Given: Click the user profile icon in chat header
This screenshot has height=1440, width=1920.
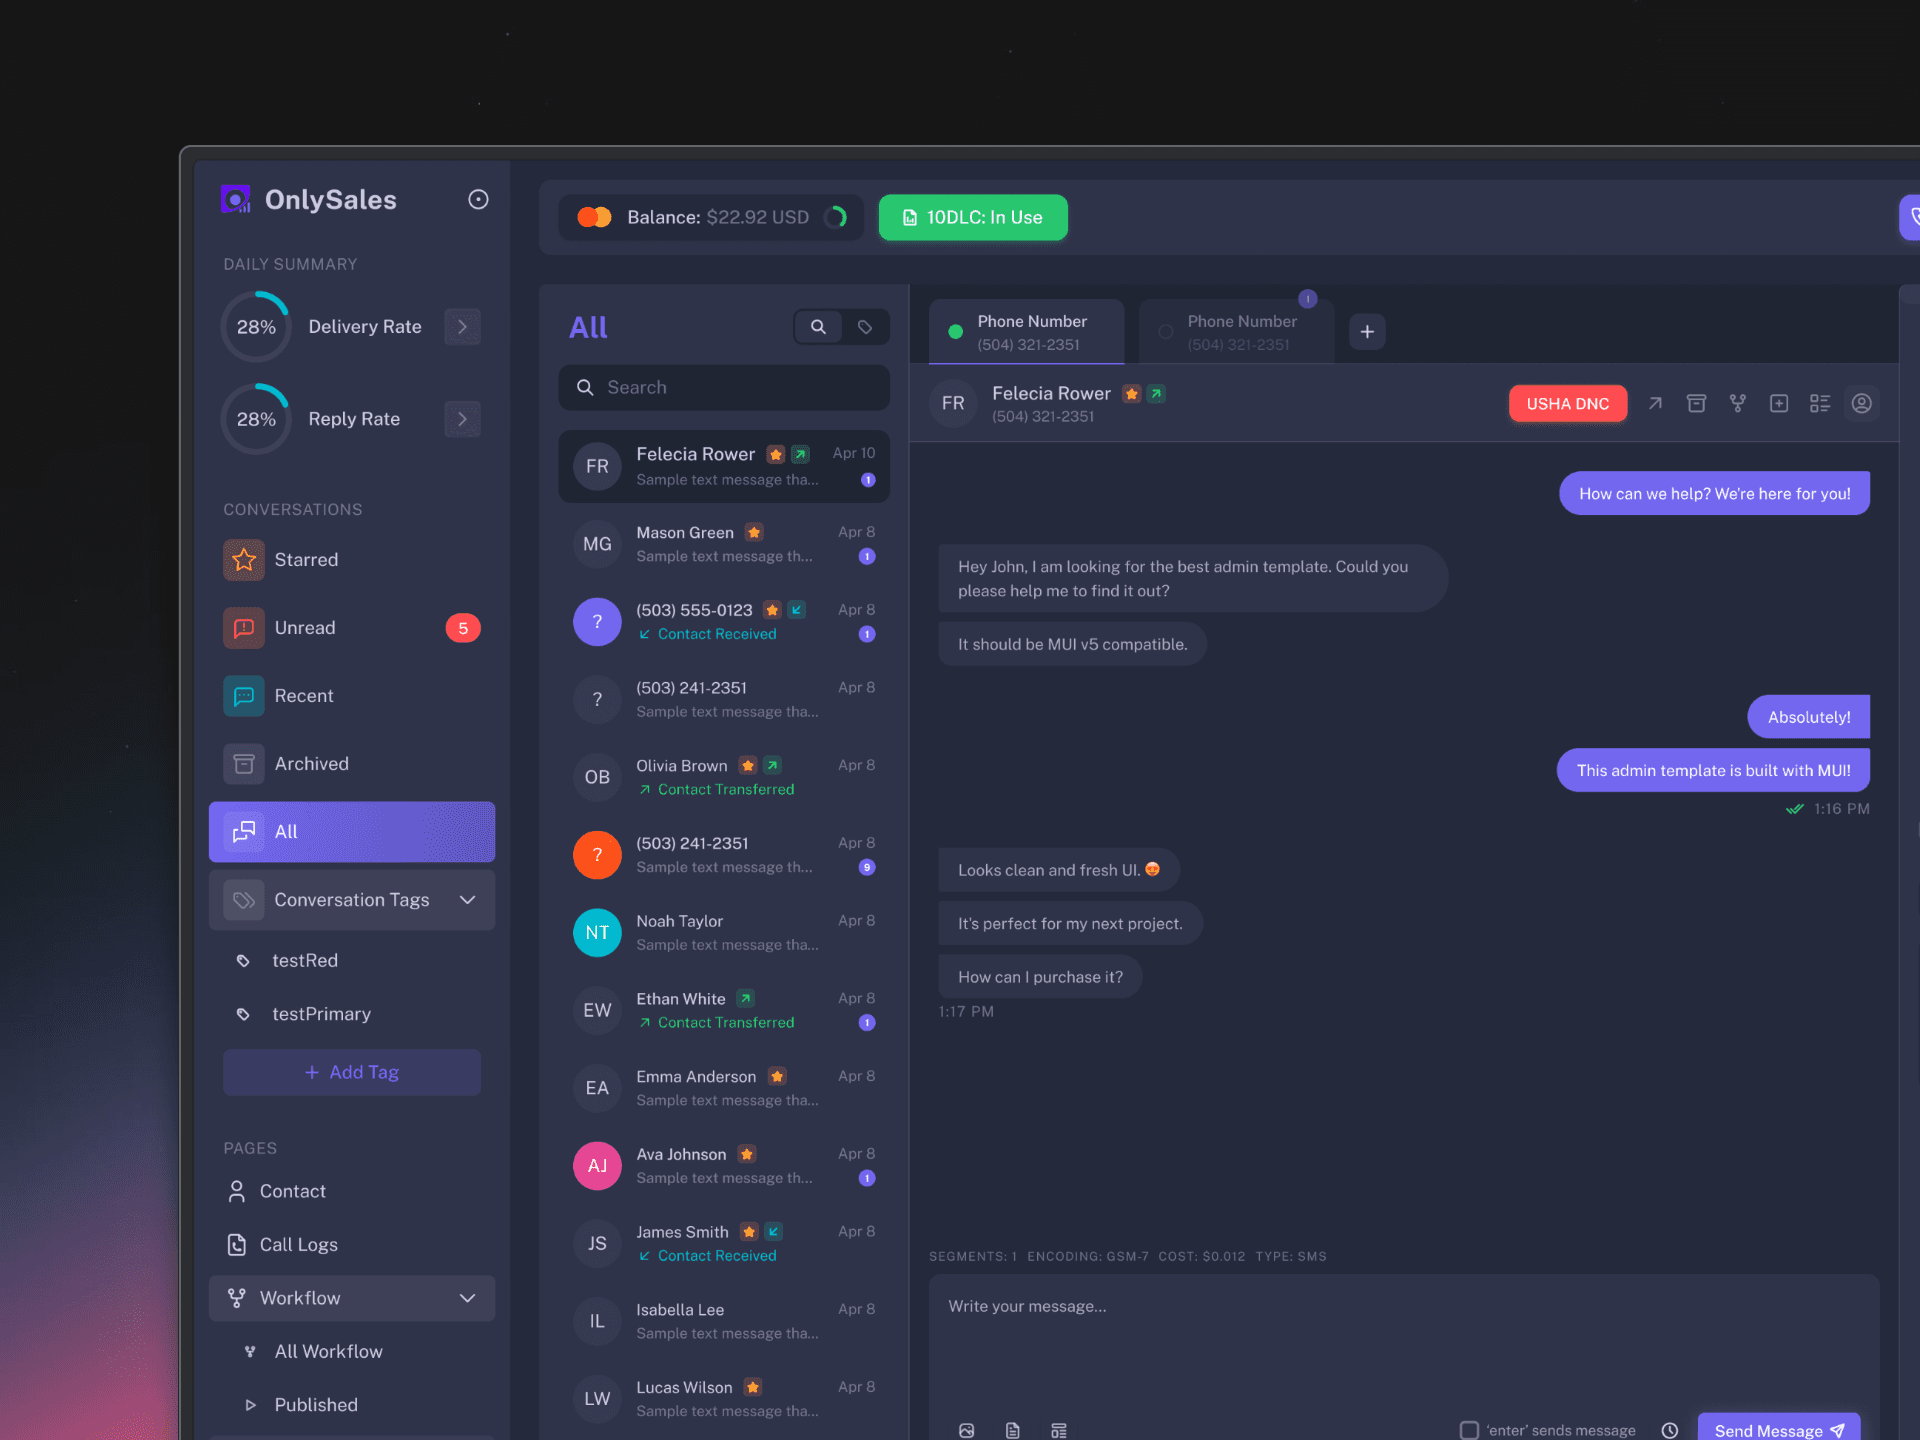Looking at the screenshot, I should pos(1861,403).
